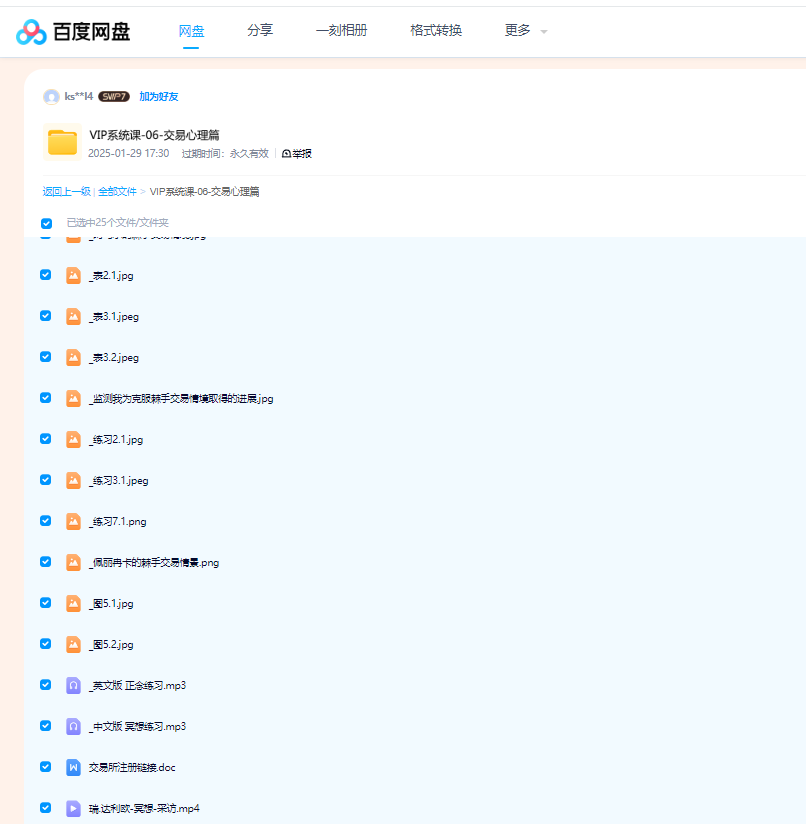Go back via 返回上一级 link
The width and height of the screenshot is (806, 824).
tap(66, 191)
